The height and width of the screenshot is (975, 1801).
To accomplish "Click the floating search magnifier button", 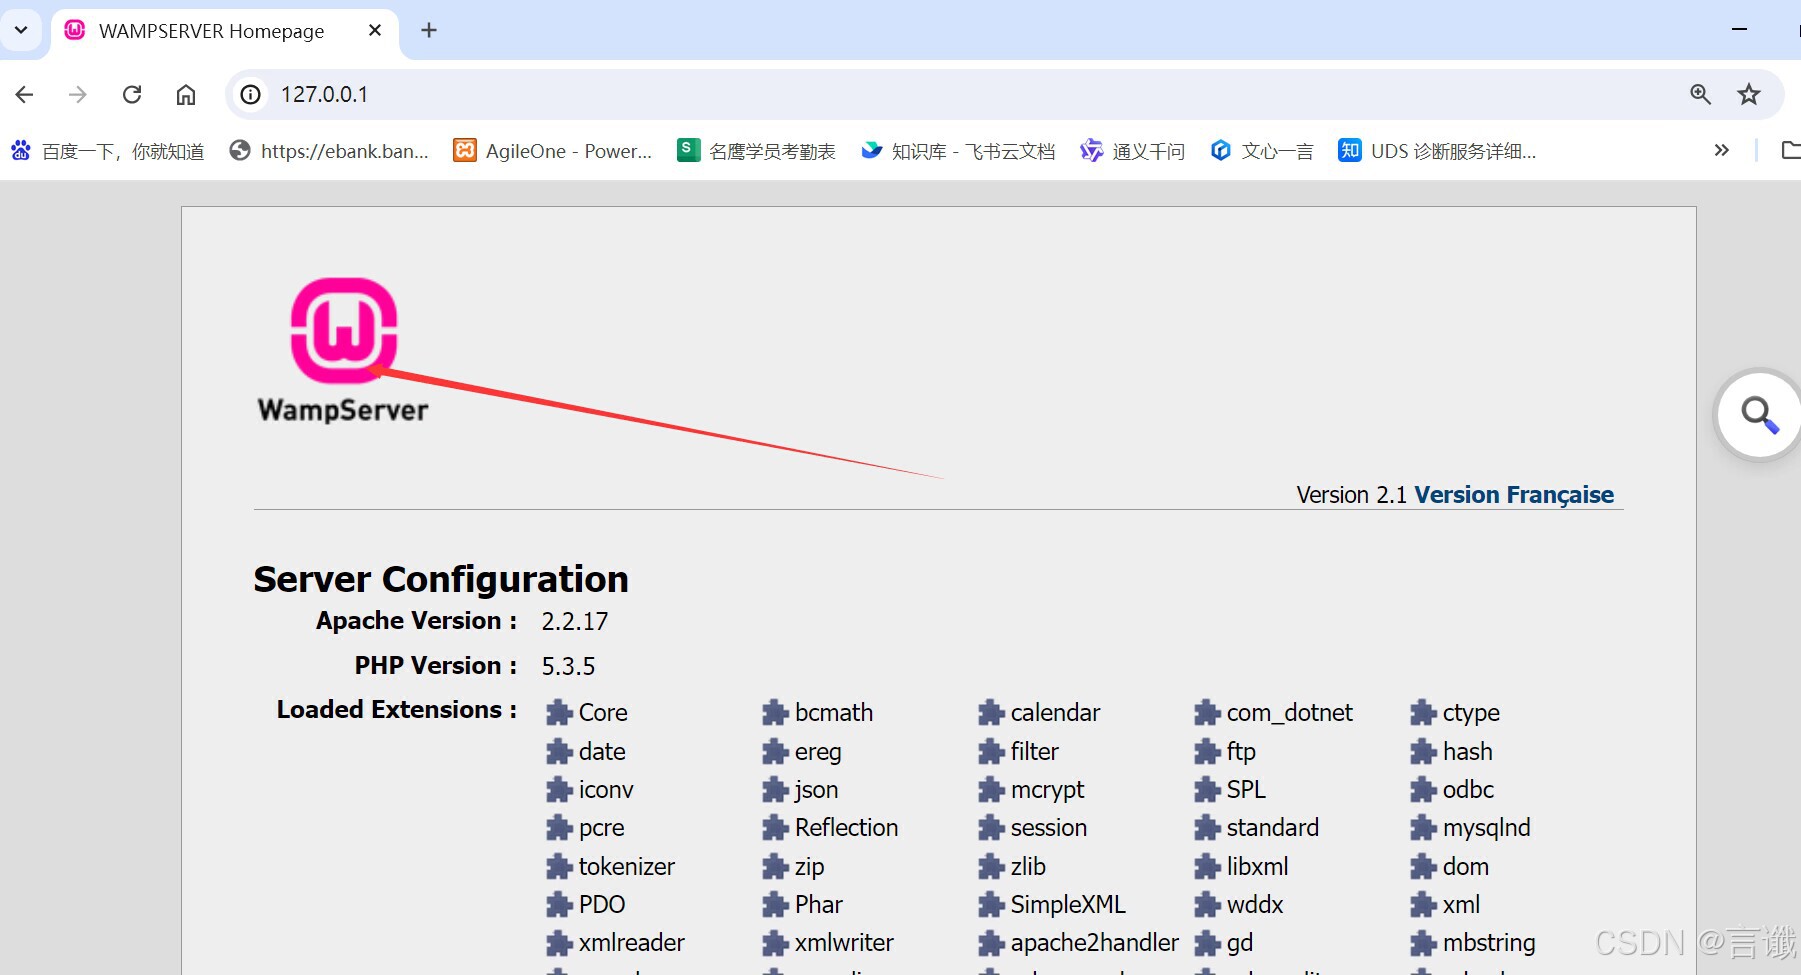I will pos(1759,415).
